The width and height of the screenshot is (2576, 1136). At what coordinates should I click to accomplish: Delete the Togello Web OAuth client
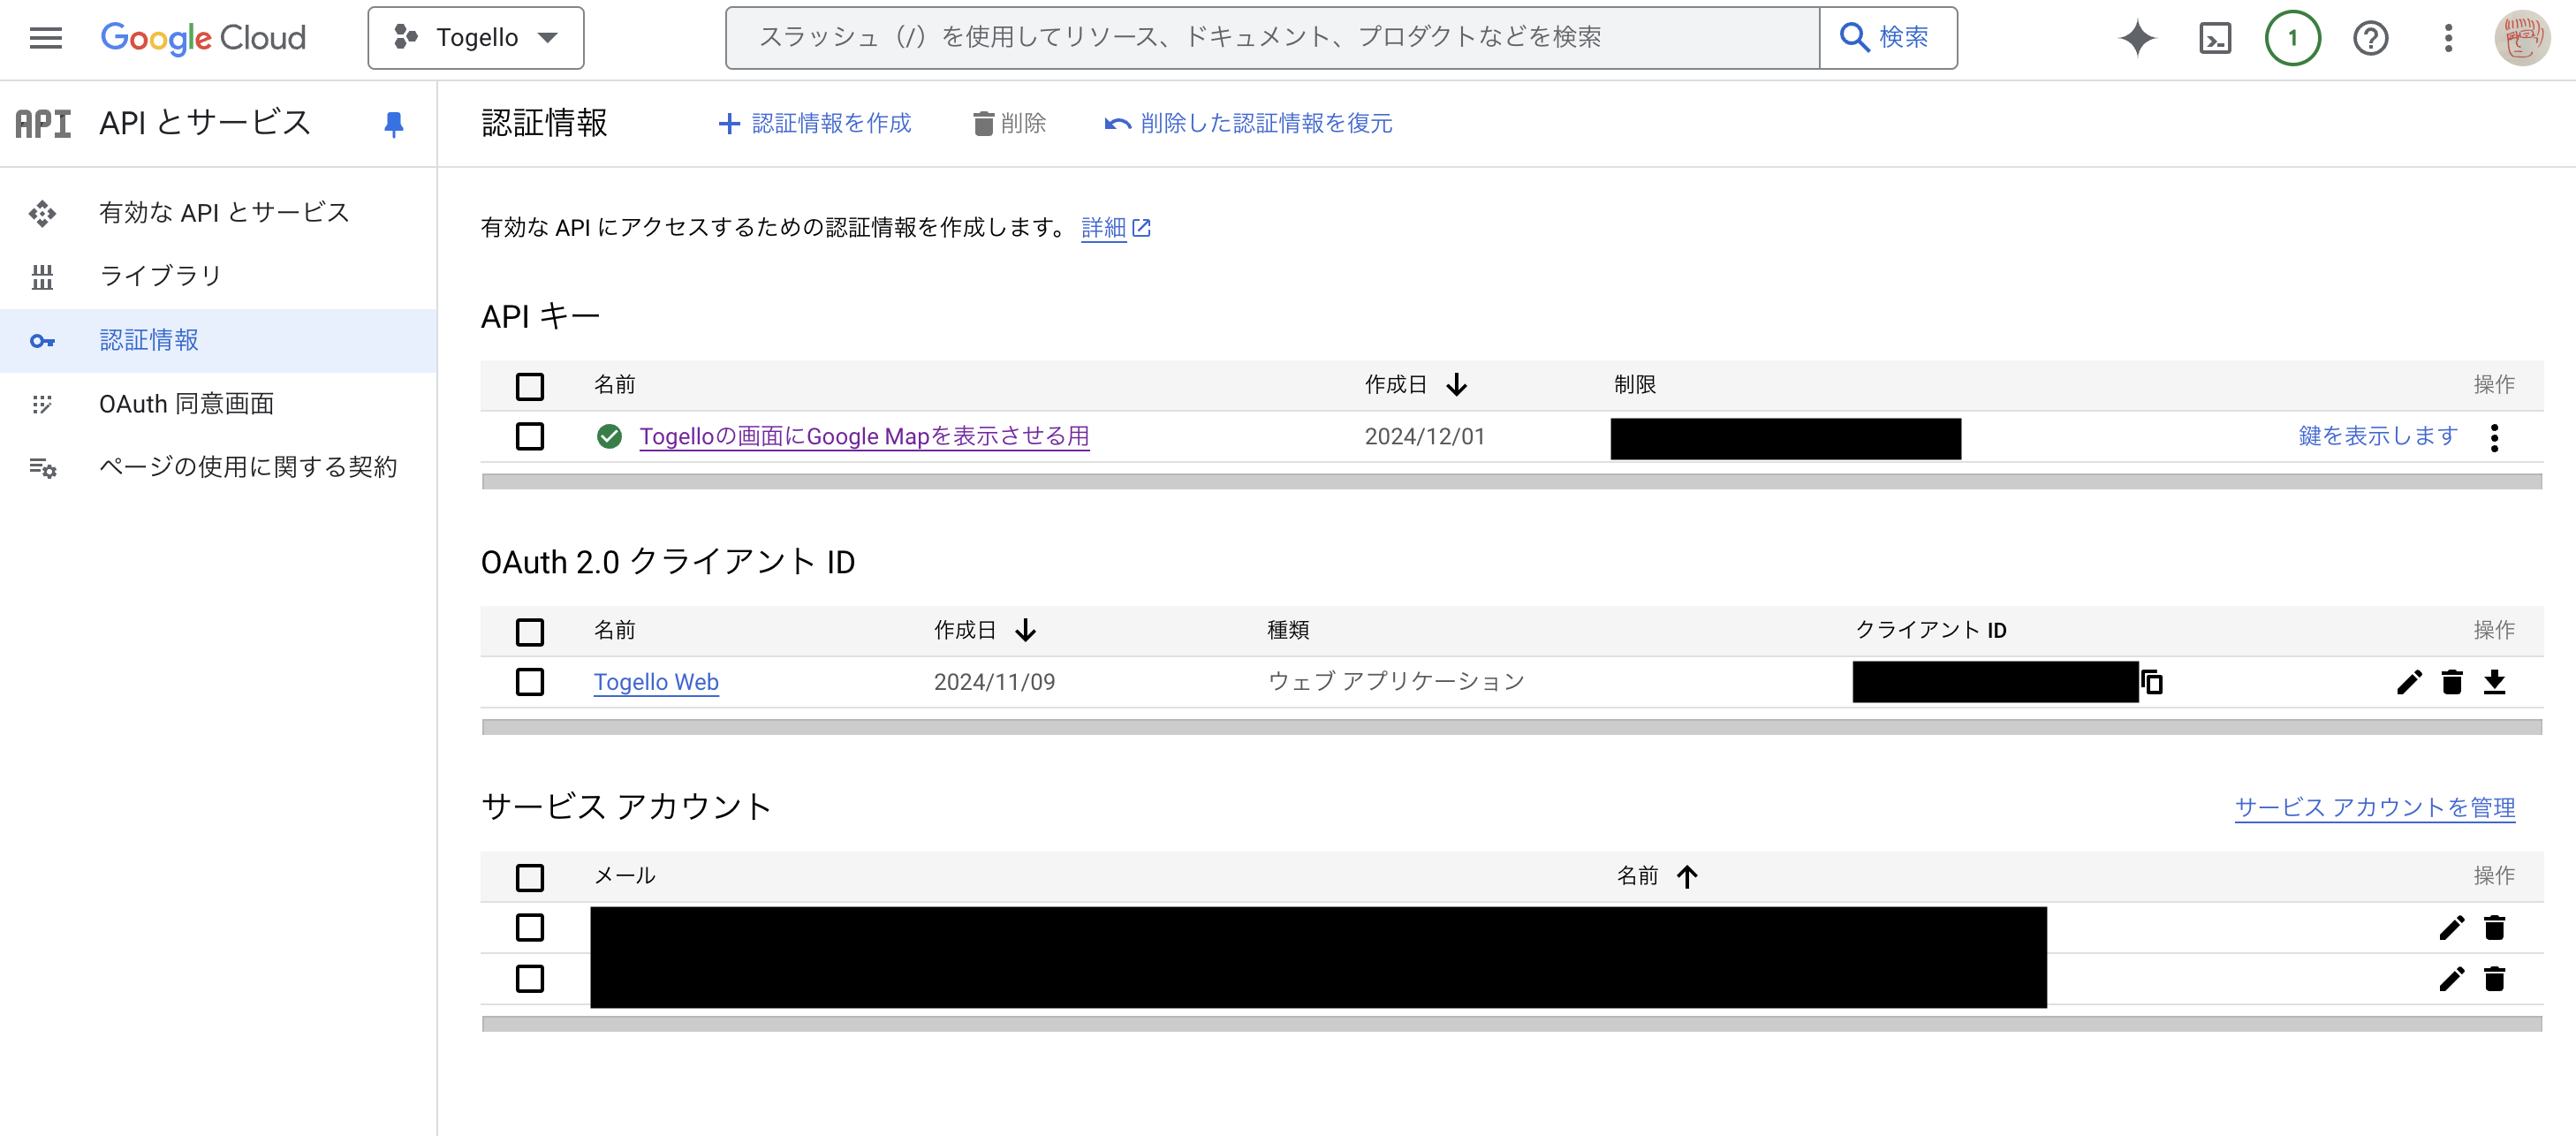click(2452, 682)
